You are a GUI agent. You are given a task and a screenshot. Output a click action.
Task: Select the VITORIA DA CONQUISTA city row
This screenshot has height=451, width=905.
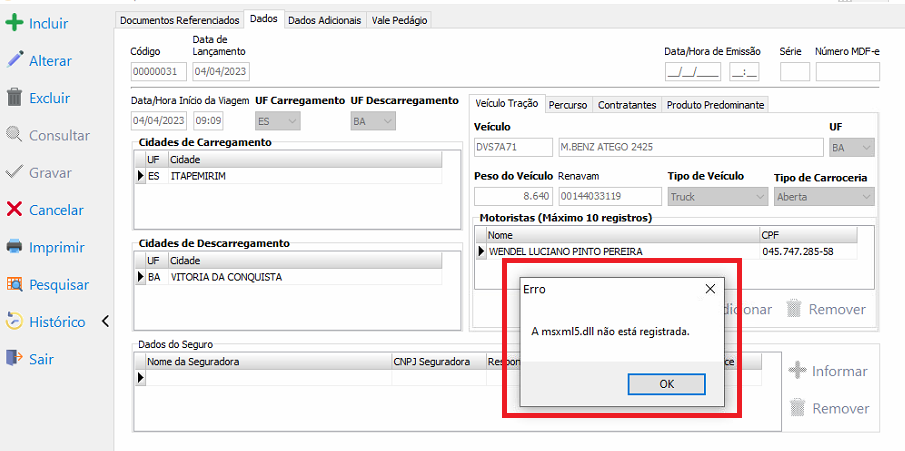tap(288, 277)
